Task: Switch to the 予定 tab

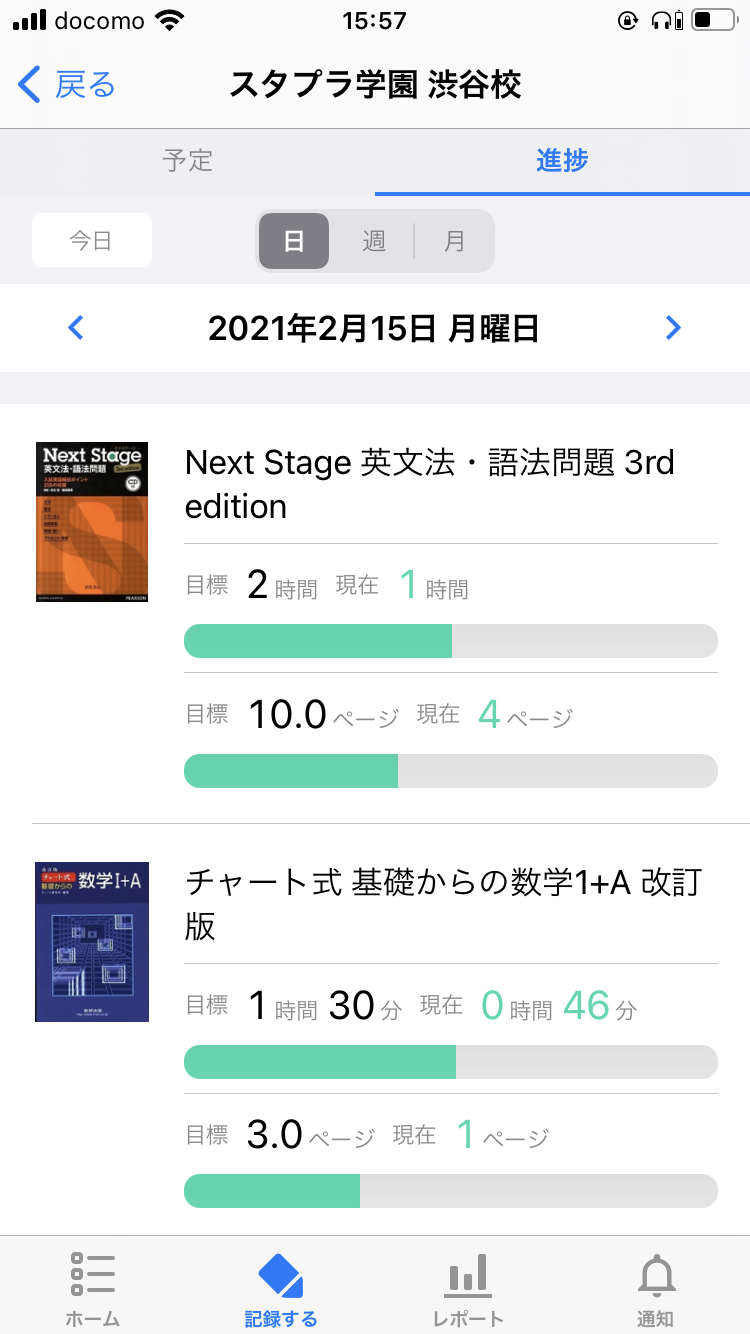Action: click(187, 160)
